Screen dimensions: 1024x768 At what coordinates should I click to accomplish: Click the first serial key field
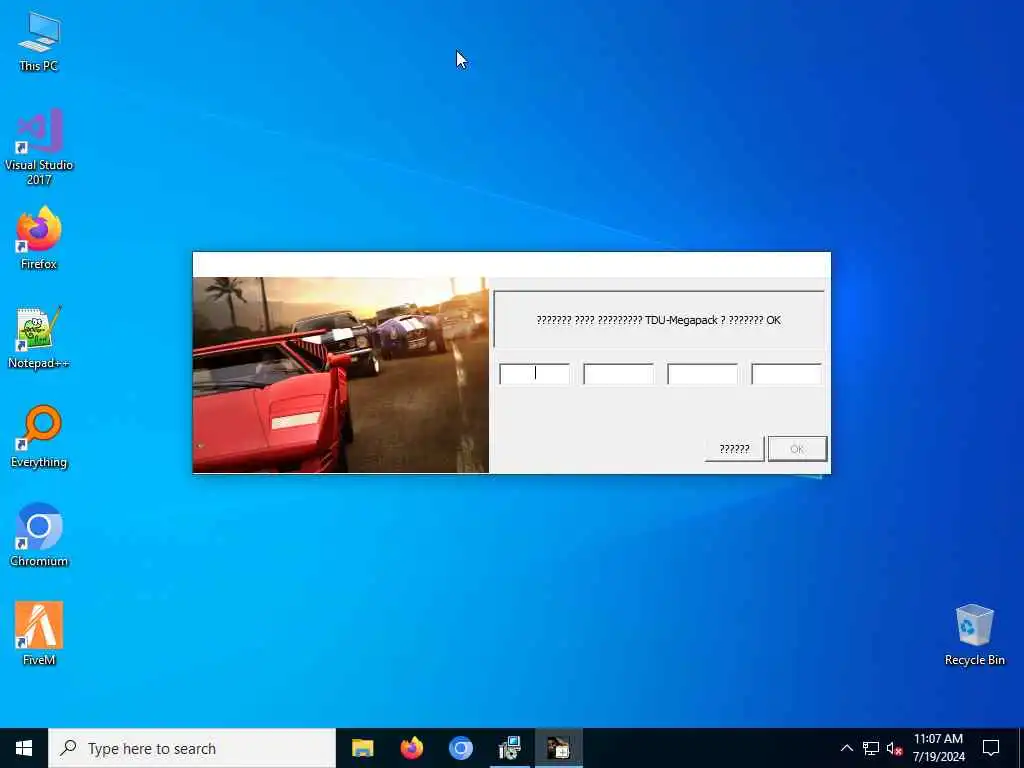pyautogui.click(x=534, y=374)
